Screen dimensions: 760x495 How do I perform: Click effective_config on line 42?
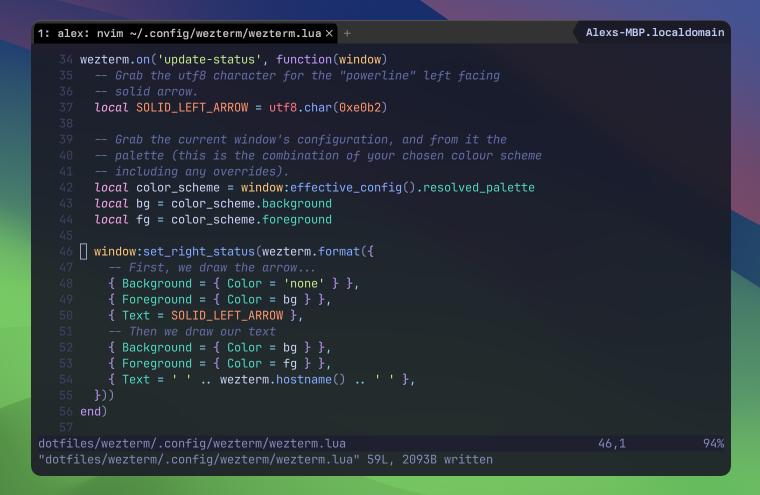point(346,188)
